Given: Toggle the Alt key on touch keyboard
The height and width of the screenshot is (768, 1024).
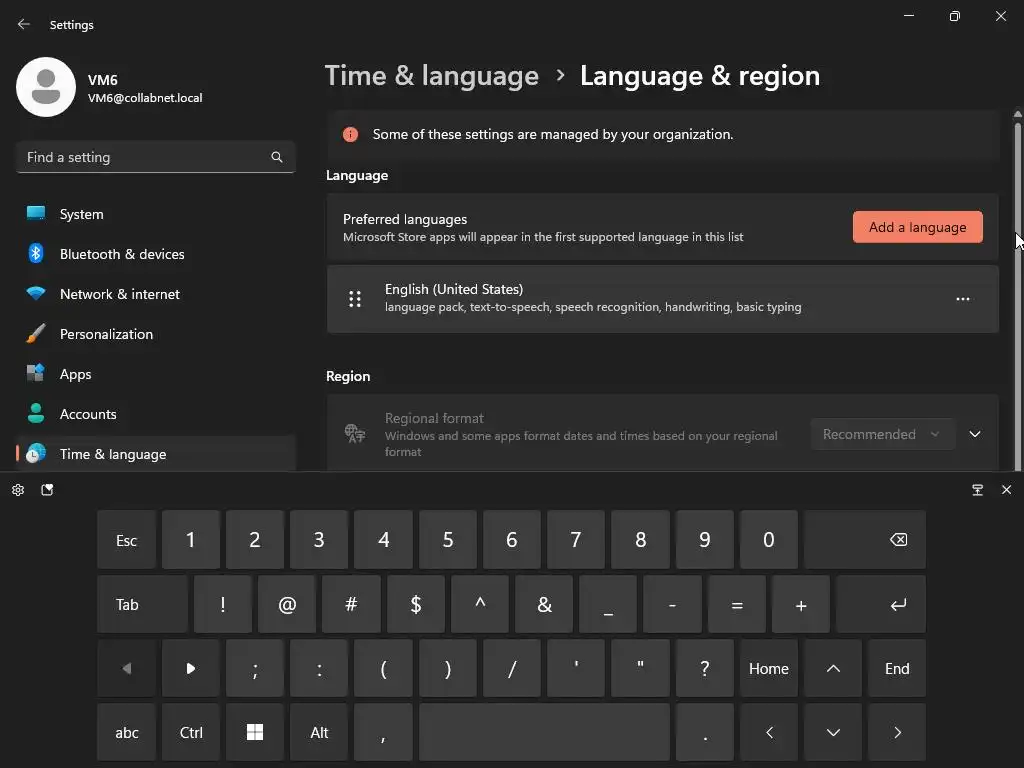Looking at the screenshot, I should click(x=319, y=733).
